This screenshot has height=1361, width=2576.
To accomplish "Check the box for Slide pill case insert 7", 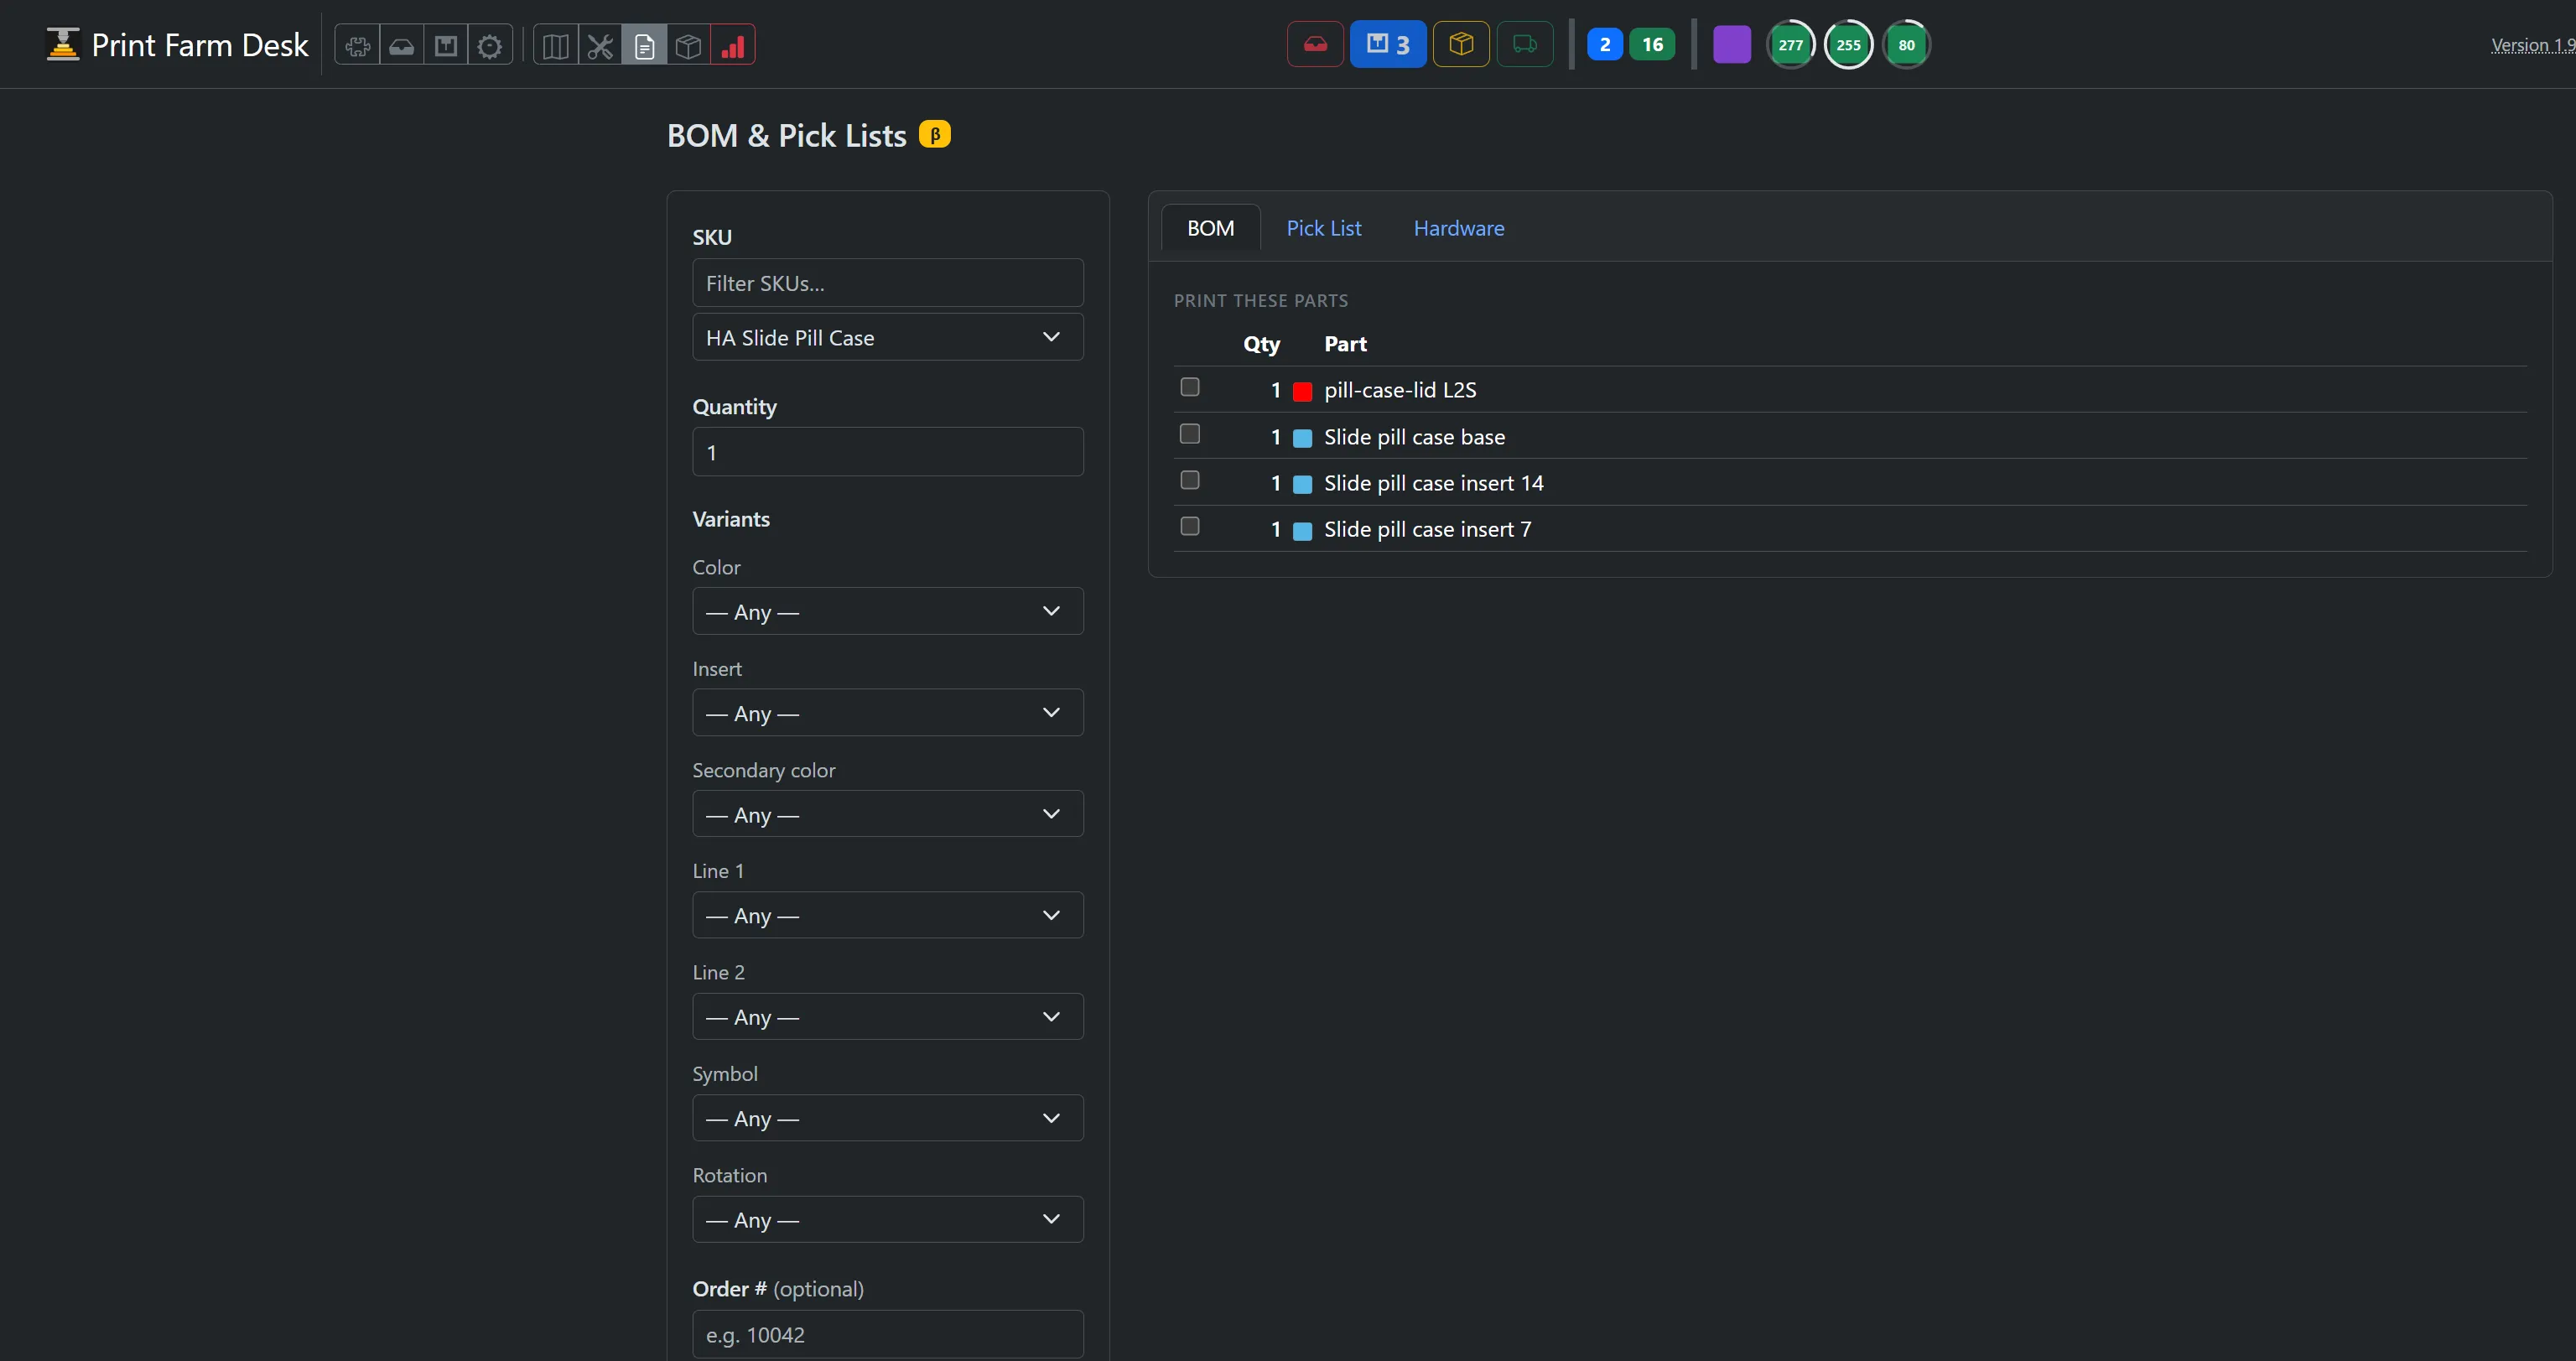I will 1189,526.
